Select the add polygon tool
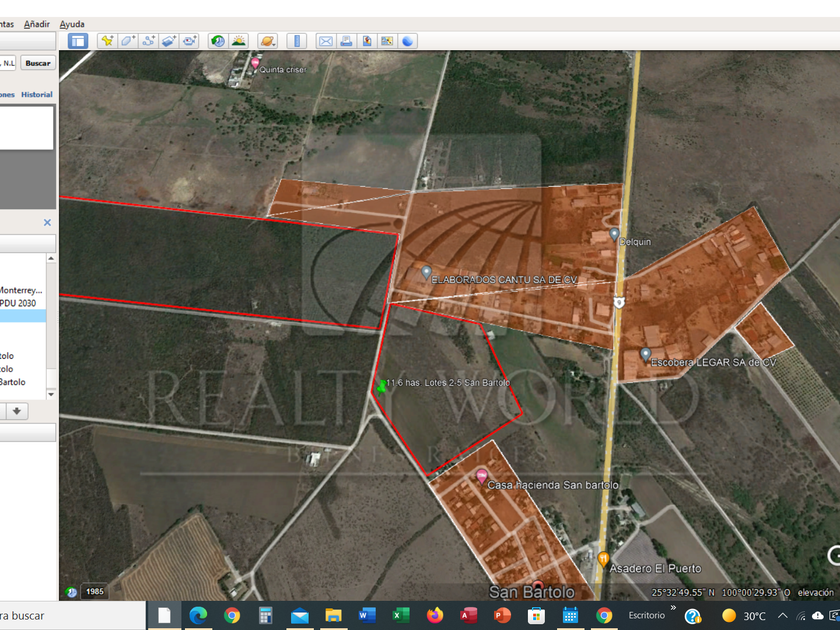840x630 pixels. [127, 41]
